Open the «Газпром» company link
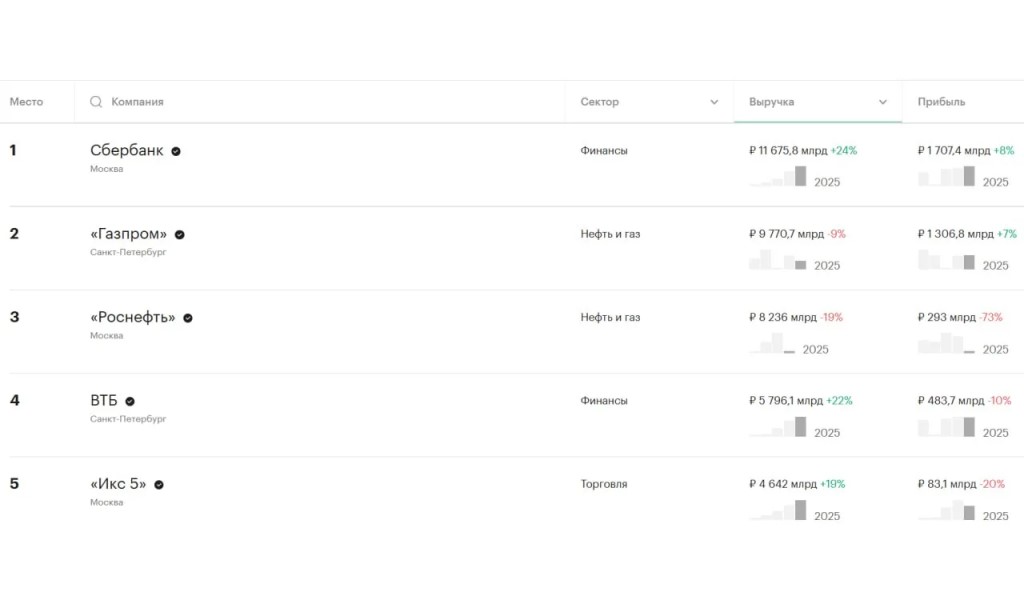1024x596 pixels. tap(129, 234)
